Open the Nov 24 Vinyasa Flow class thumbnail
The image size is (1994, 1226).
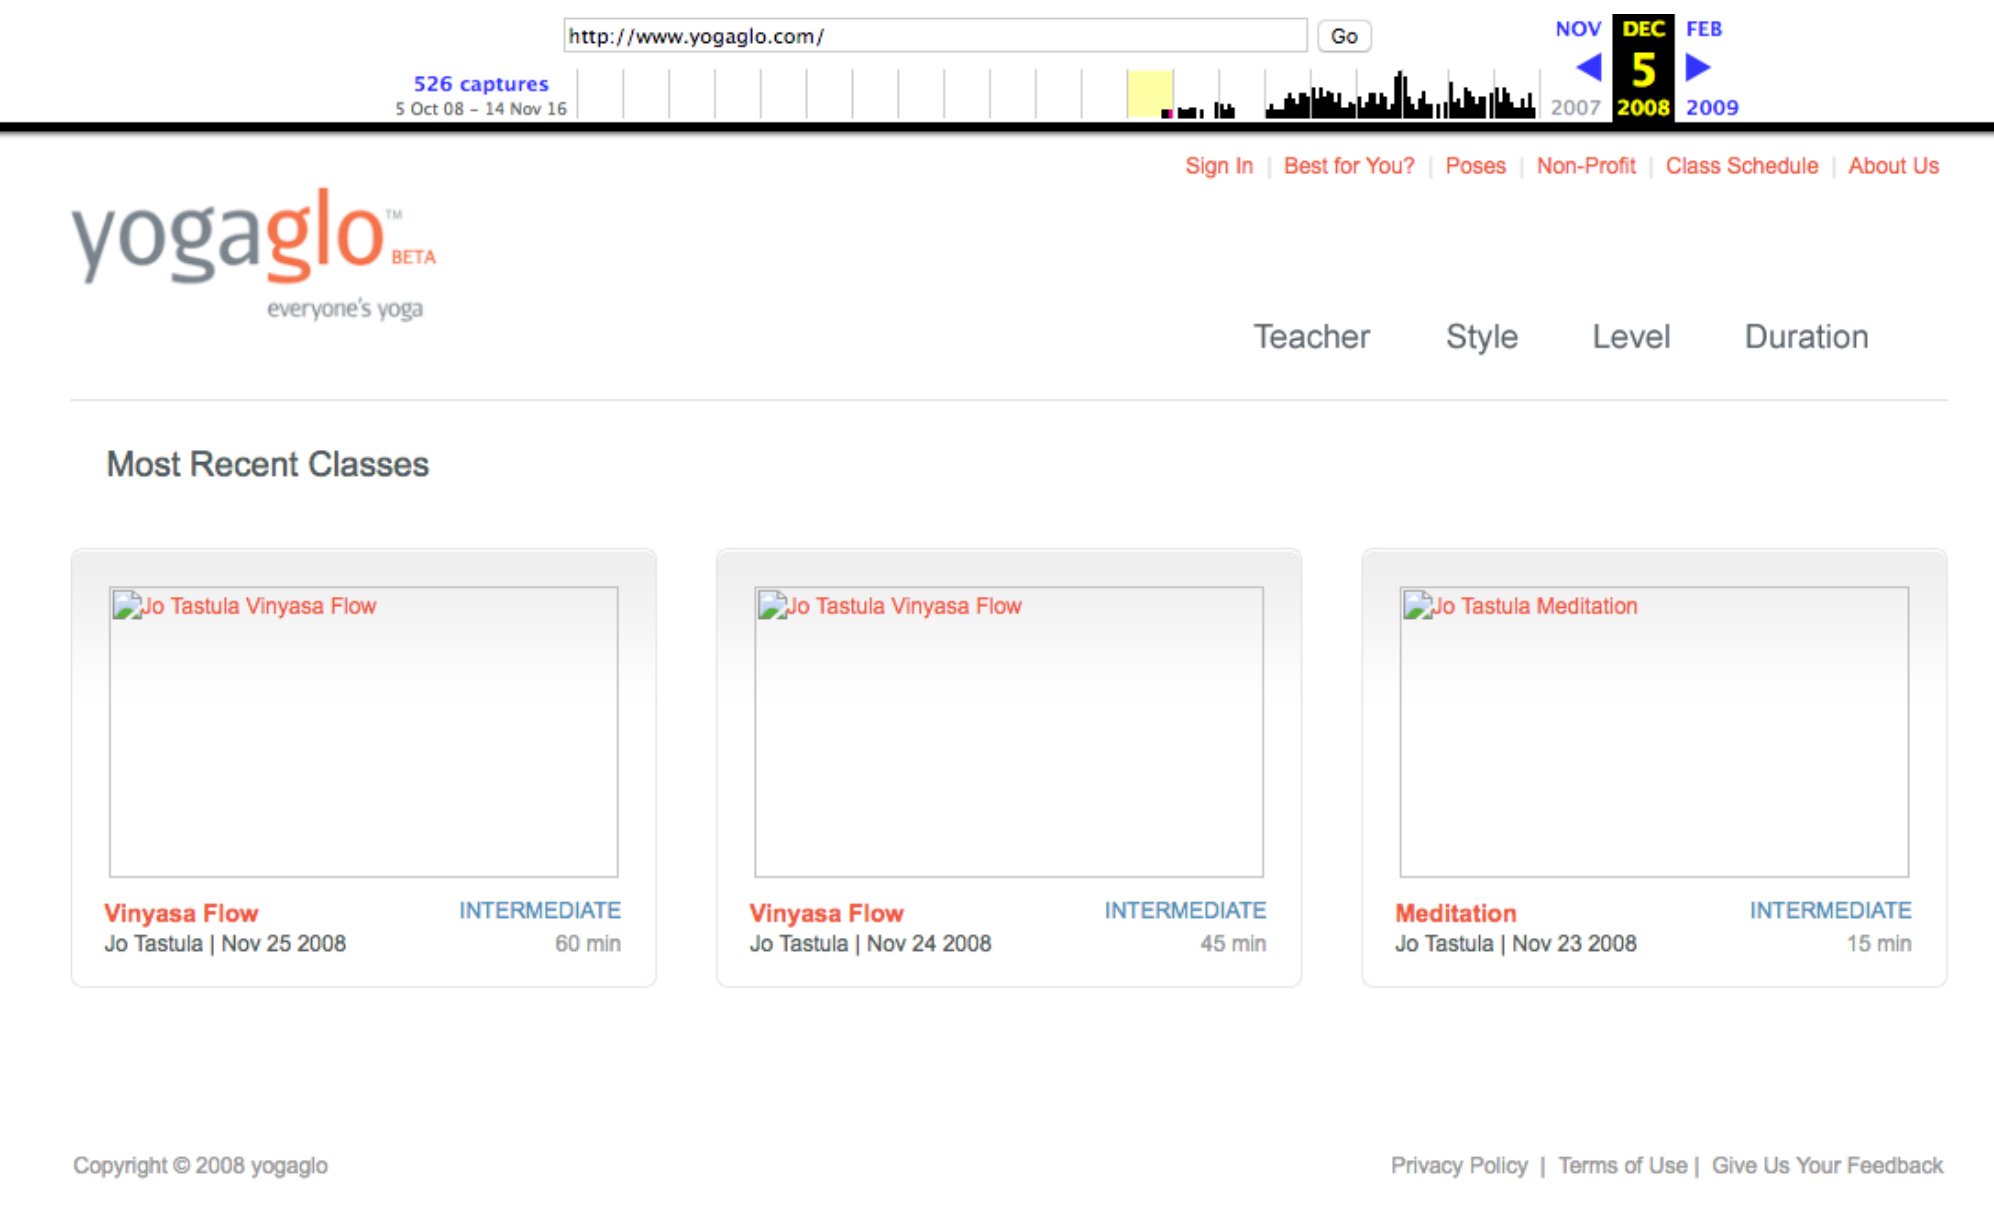tap(1009, 732)
